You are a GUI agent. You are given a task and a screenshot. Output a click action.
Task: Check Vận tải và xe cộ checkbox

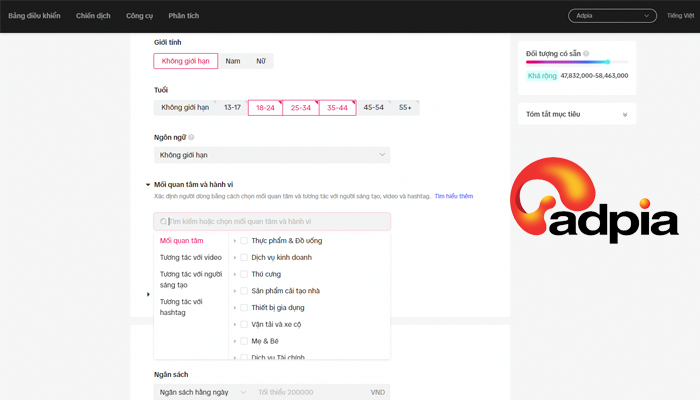pyautogui.click(x=244, y=324)
